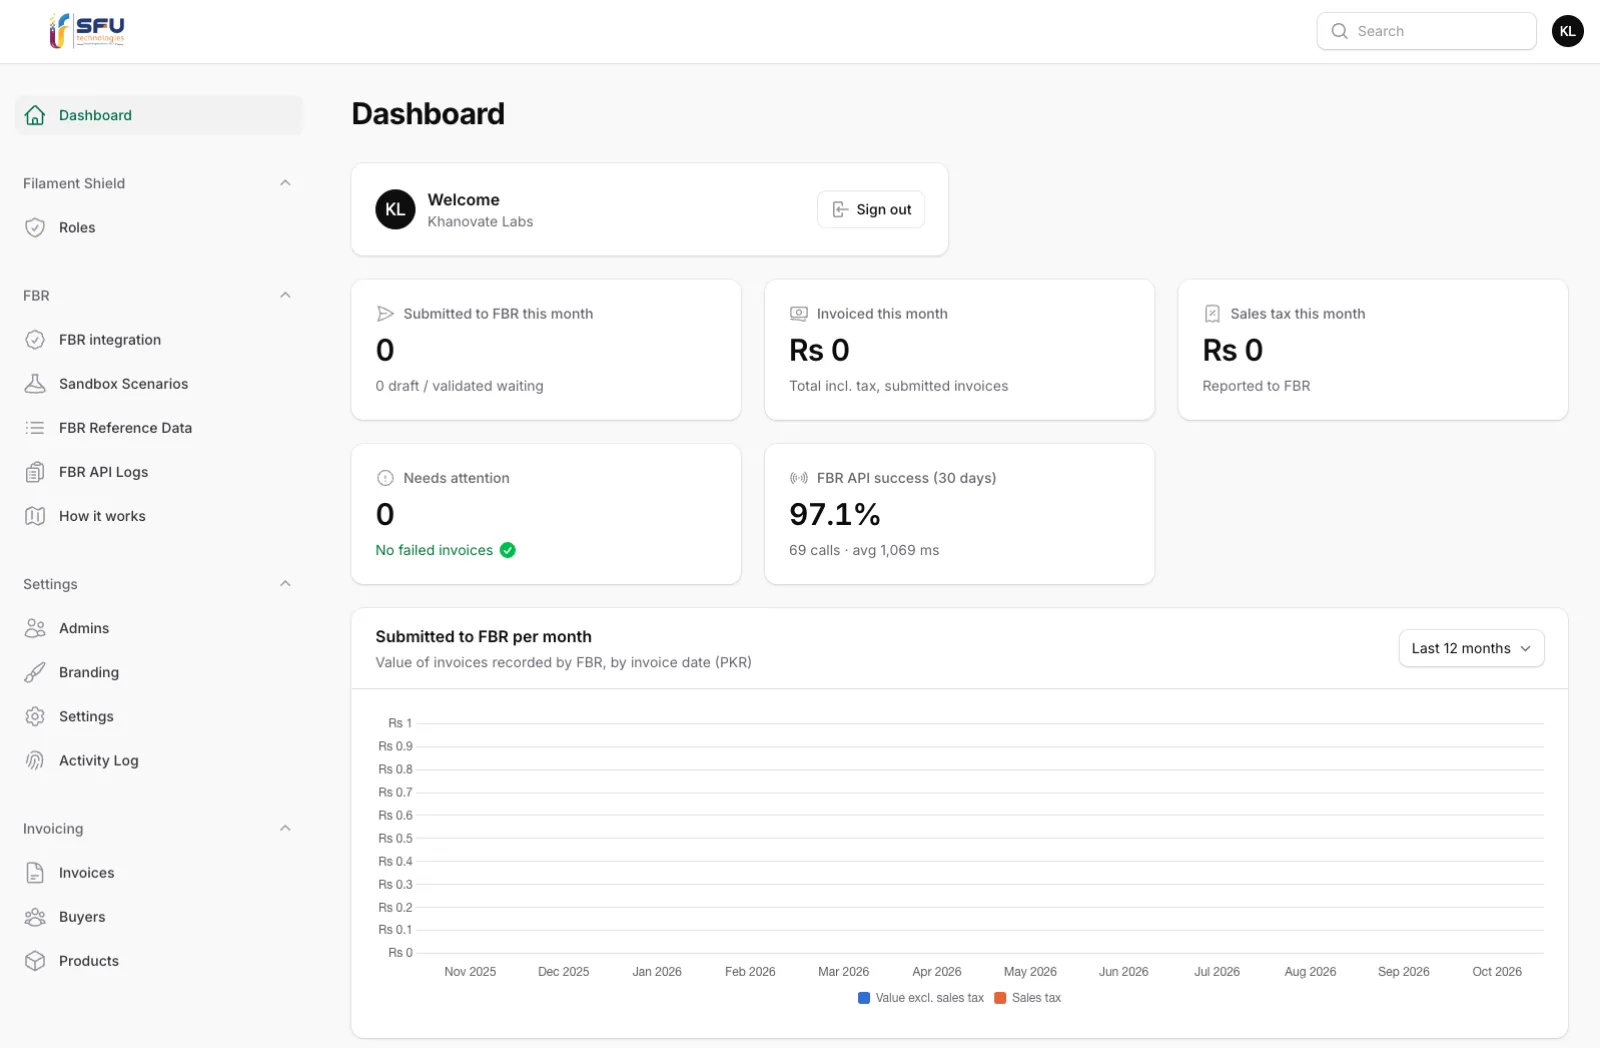The image size is (1600, 1048).
Task: Open the Products page link
Action: coord(159,960)
